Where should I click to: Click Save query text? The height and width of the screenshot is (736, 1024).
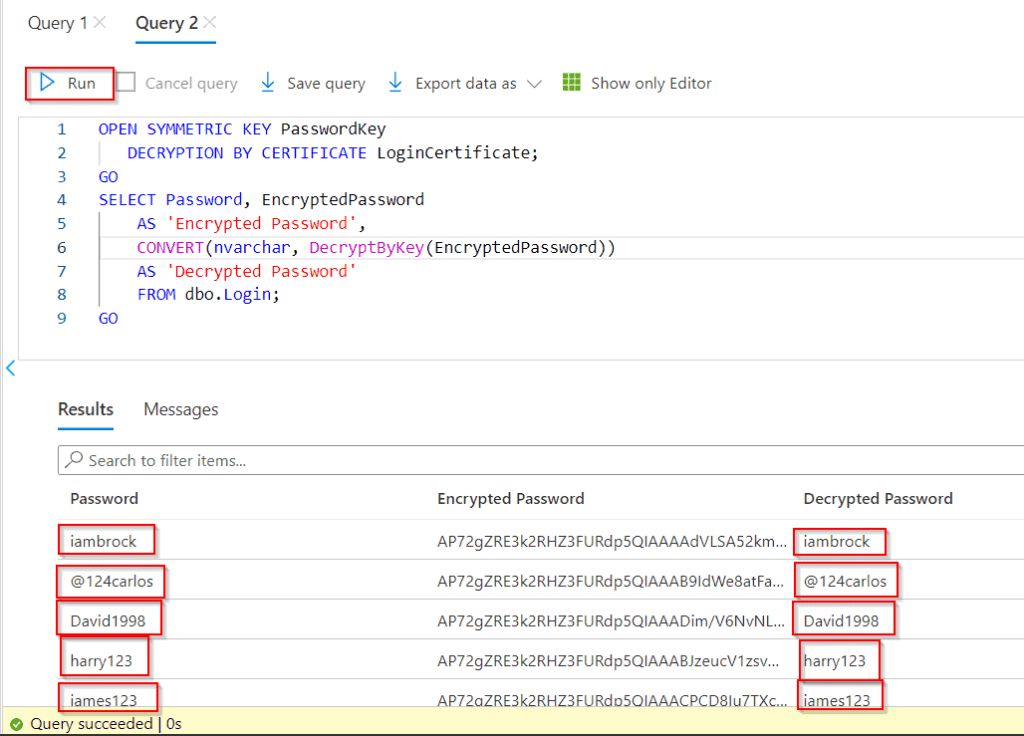click(x=326, y=84)
